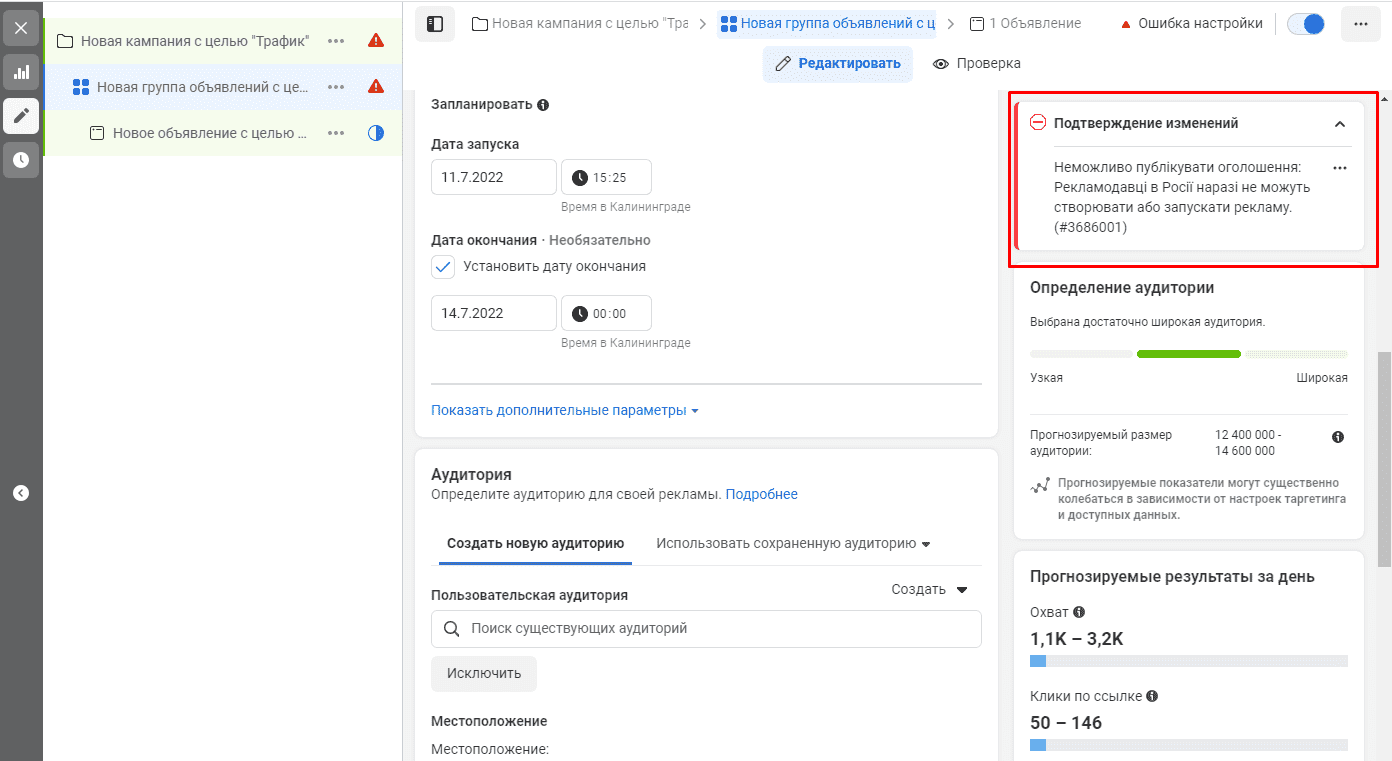
Task: Click end date field 14.7.2022
Action: tap(494, 313)
